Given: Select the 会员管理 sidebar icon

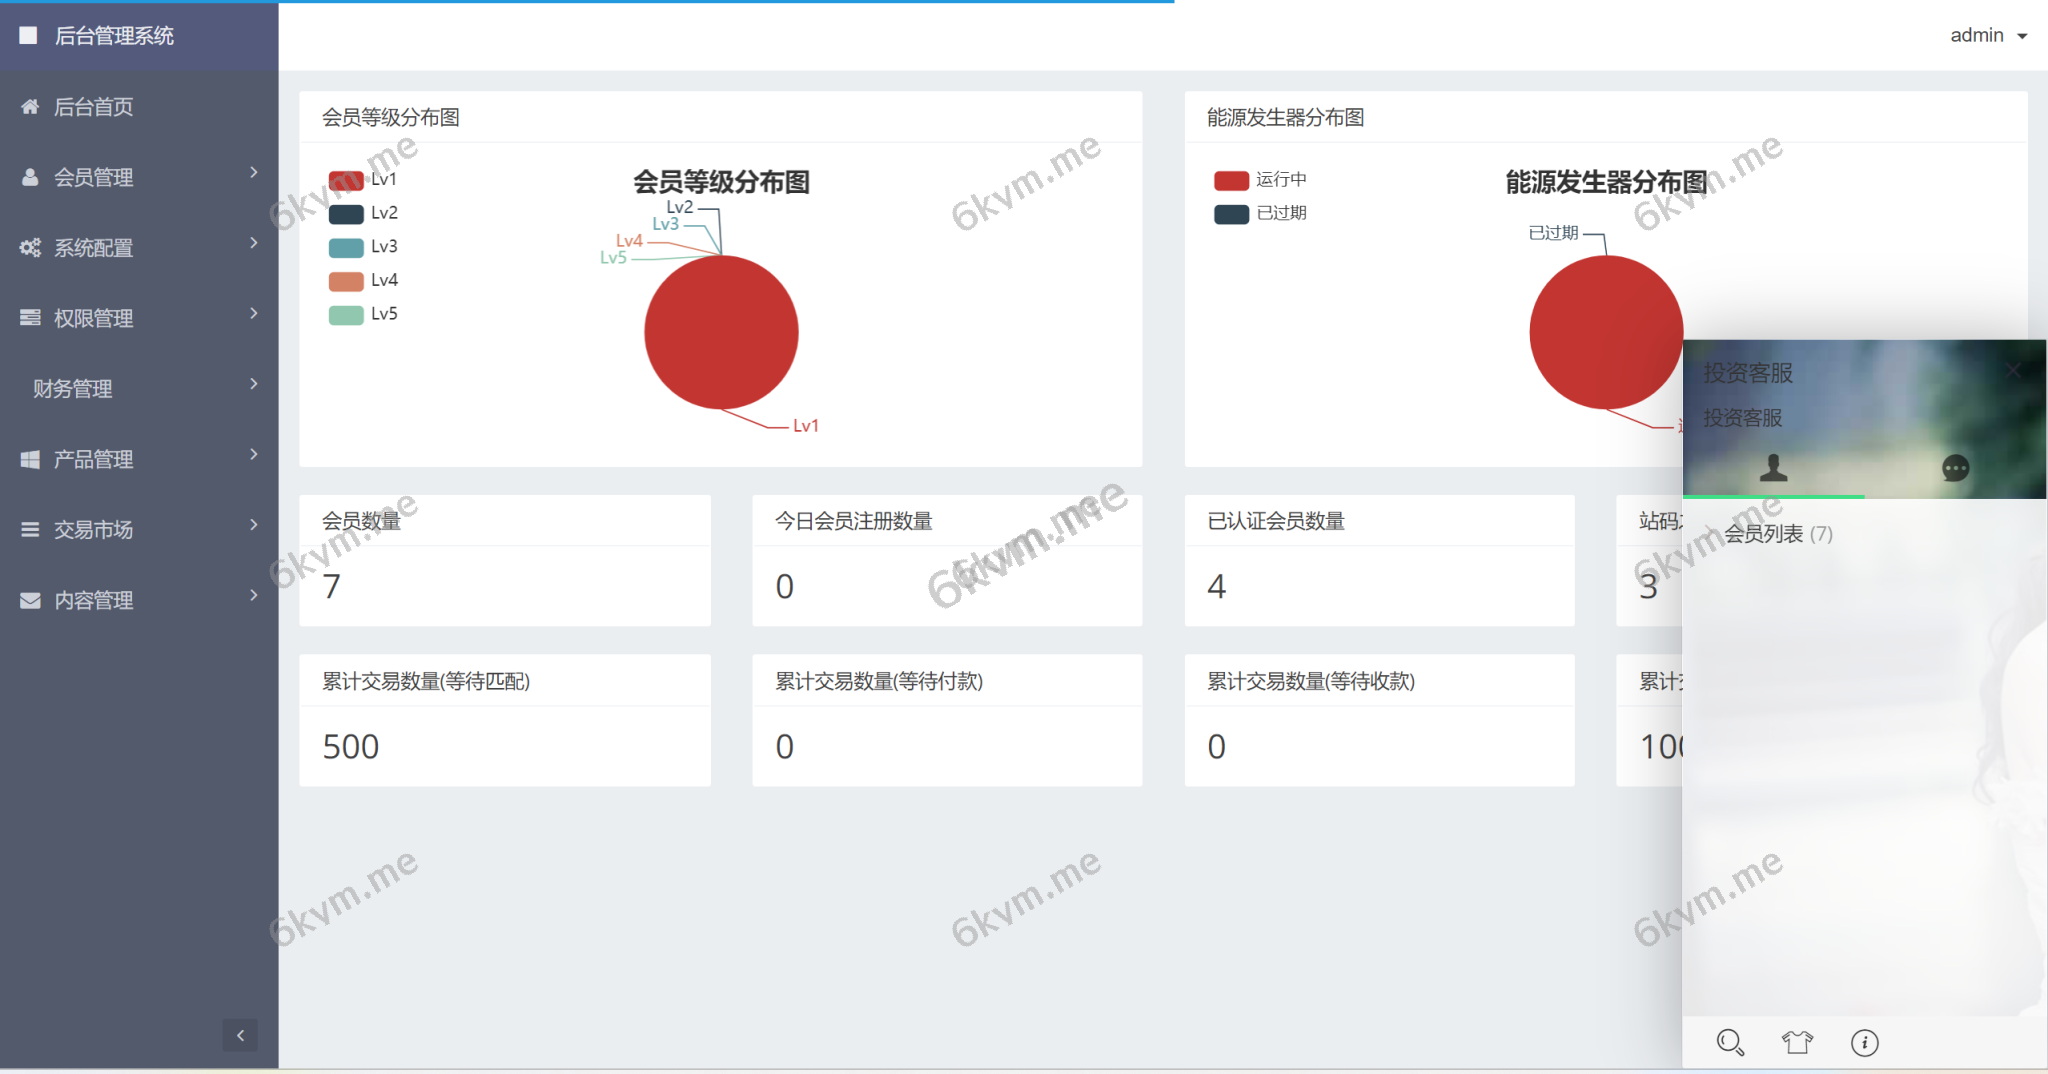Looking at the screenshot, I should click(29, 177).
